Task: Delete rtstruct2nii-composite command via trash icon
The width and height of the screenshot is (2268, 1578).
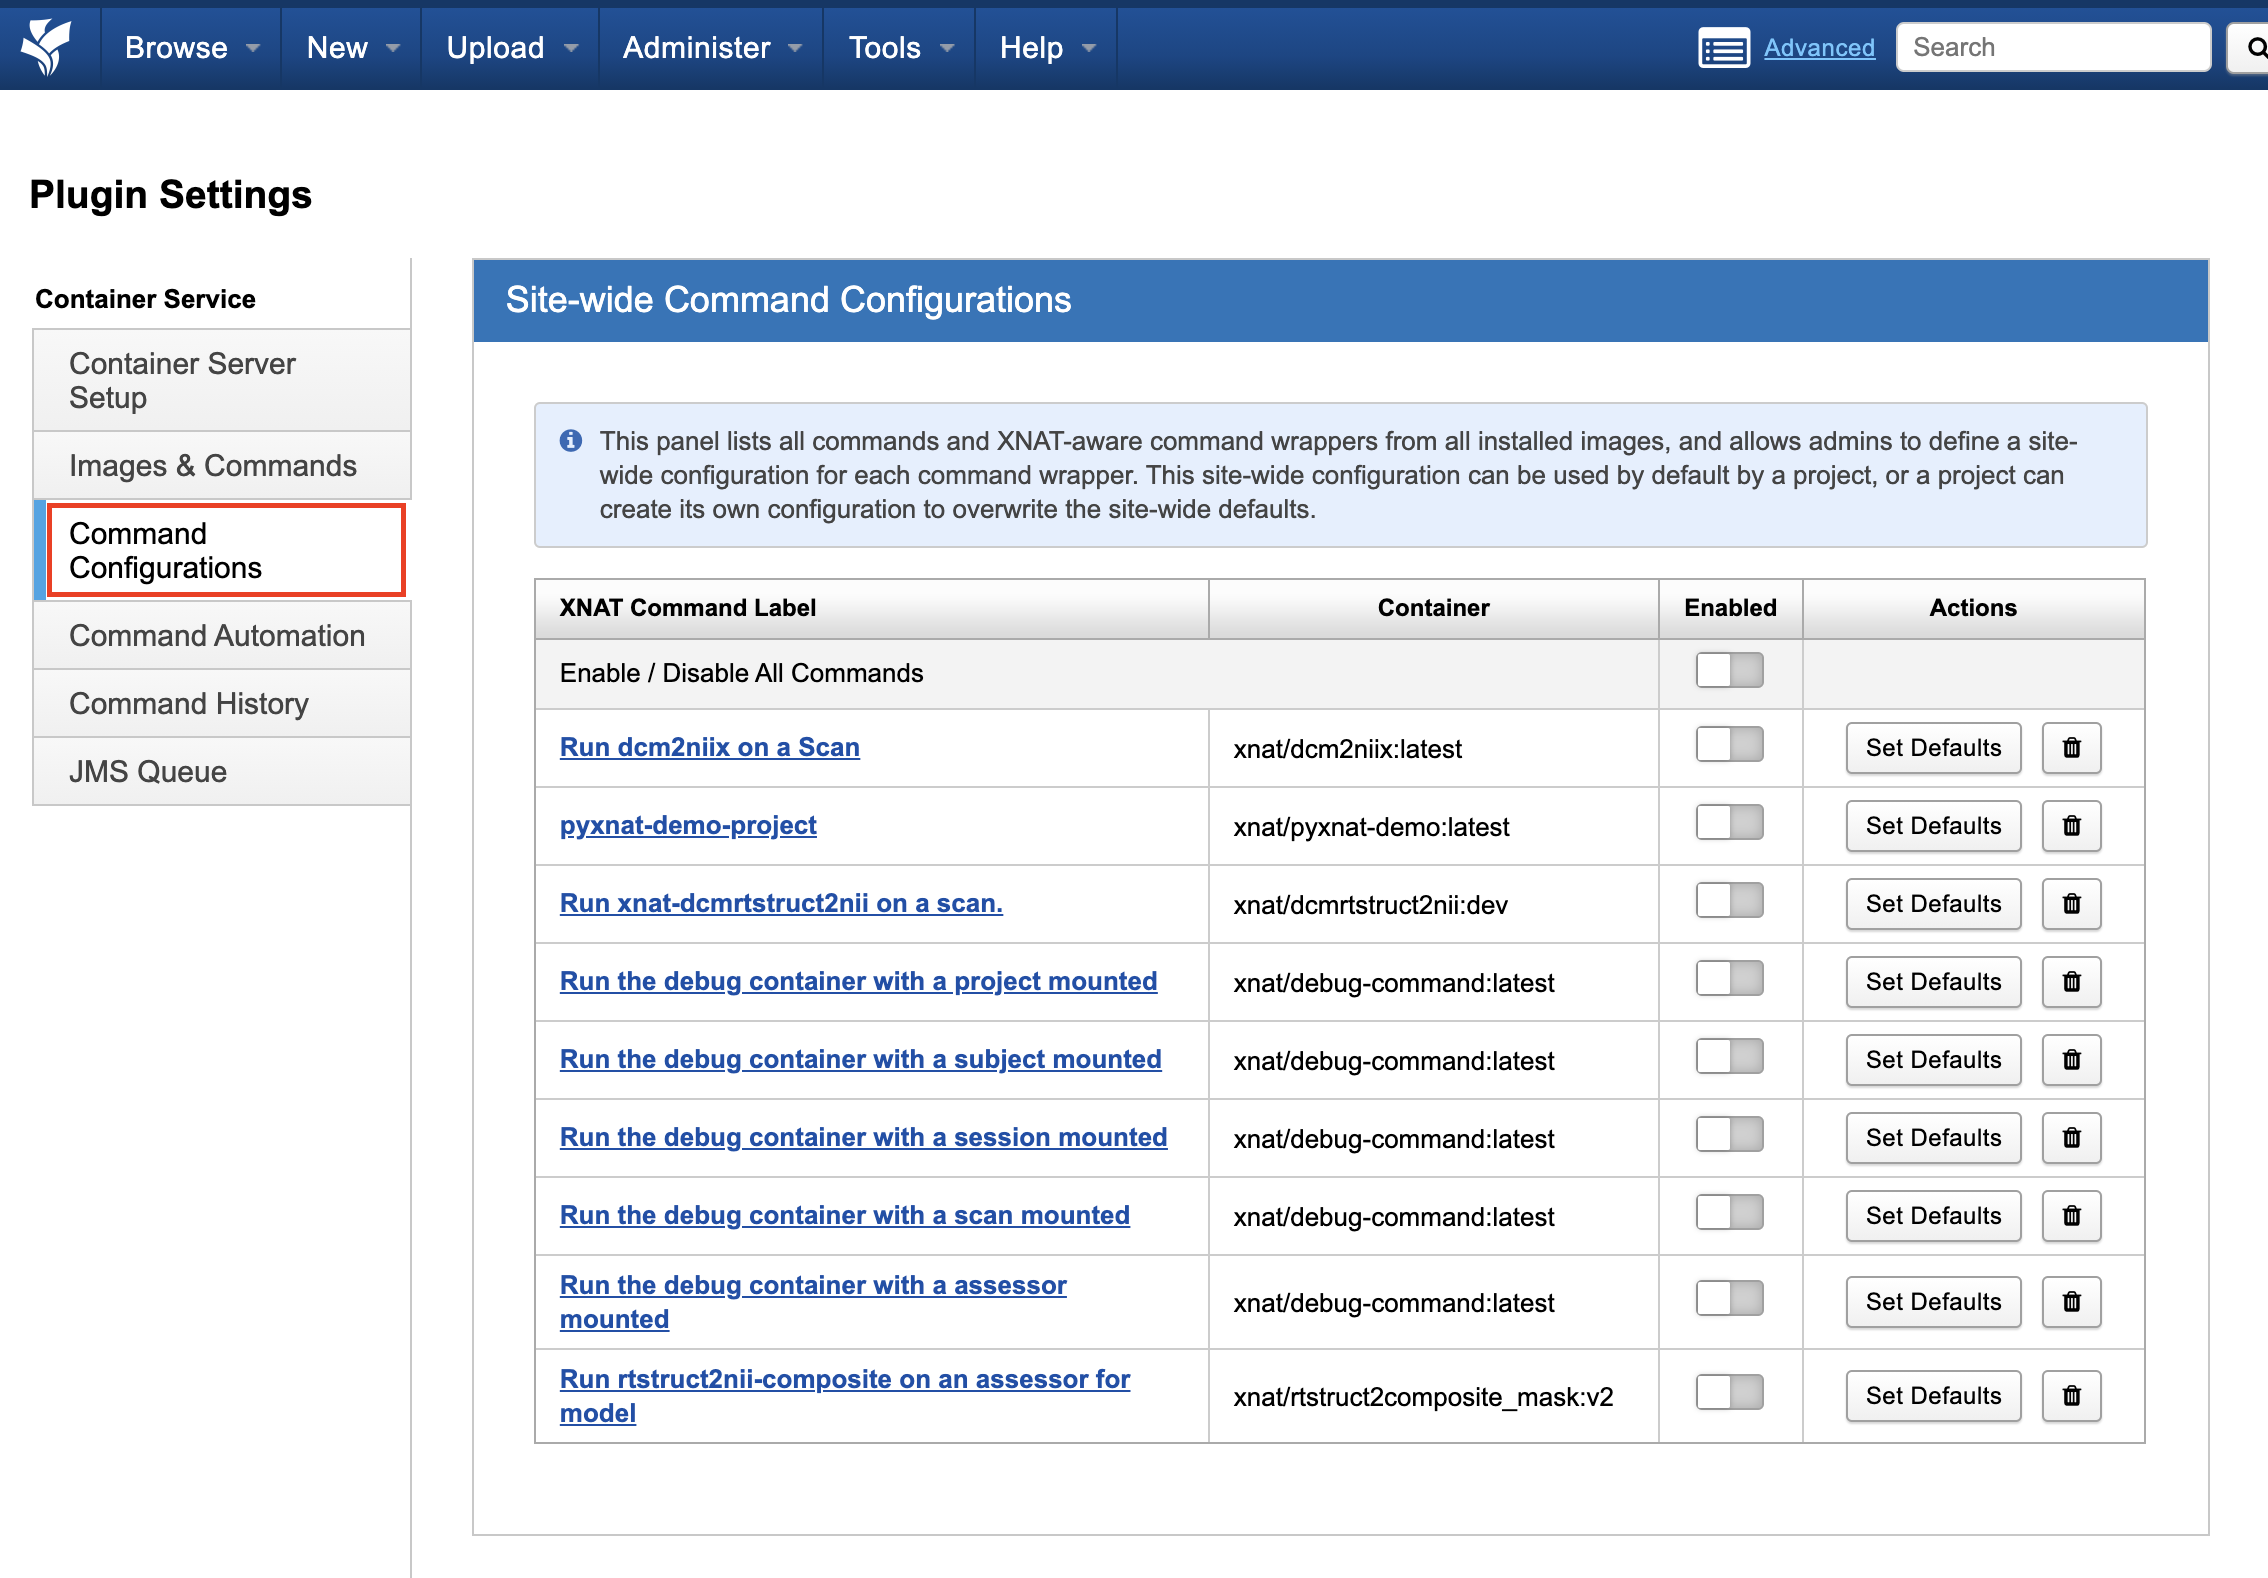Action: 2071,1396
